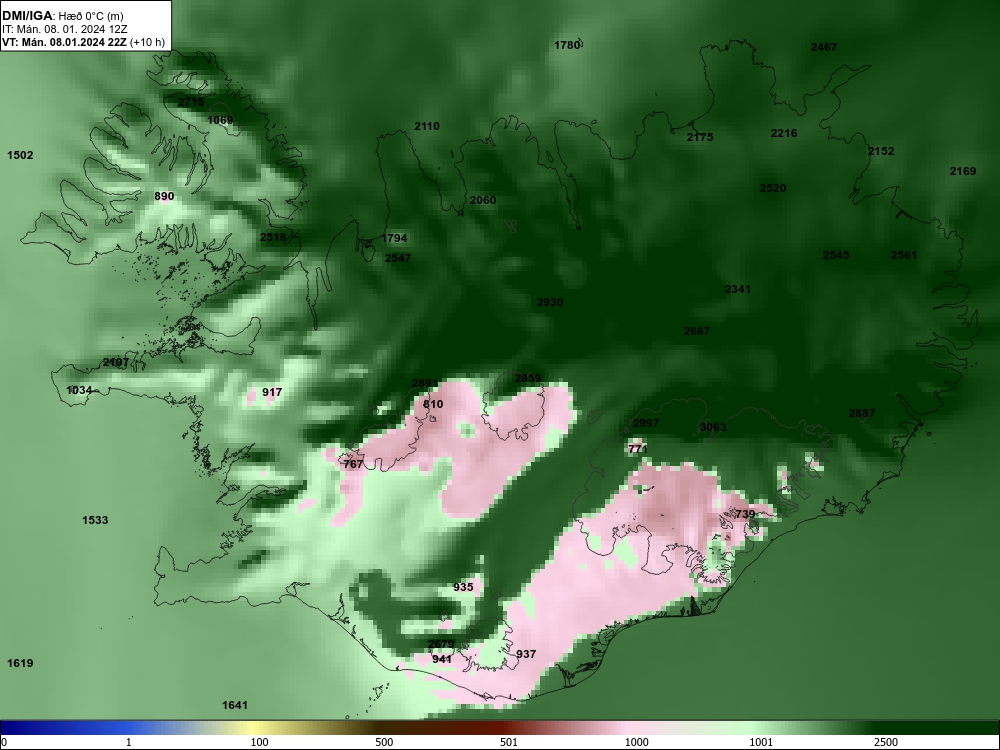
Task: Click the 2175 height value
Action: [700, 137]
